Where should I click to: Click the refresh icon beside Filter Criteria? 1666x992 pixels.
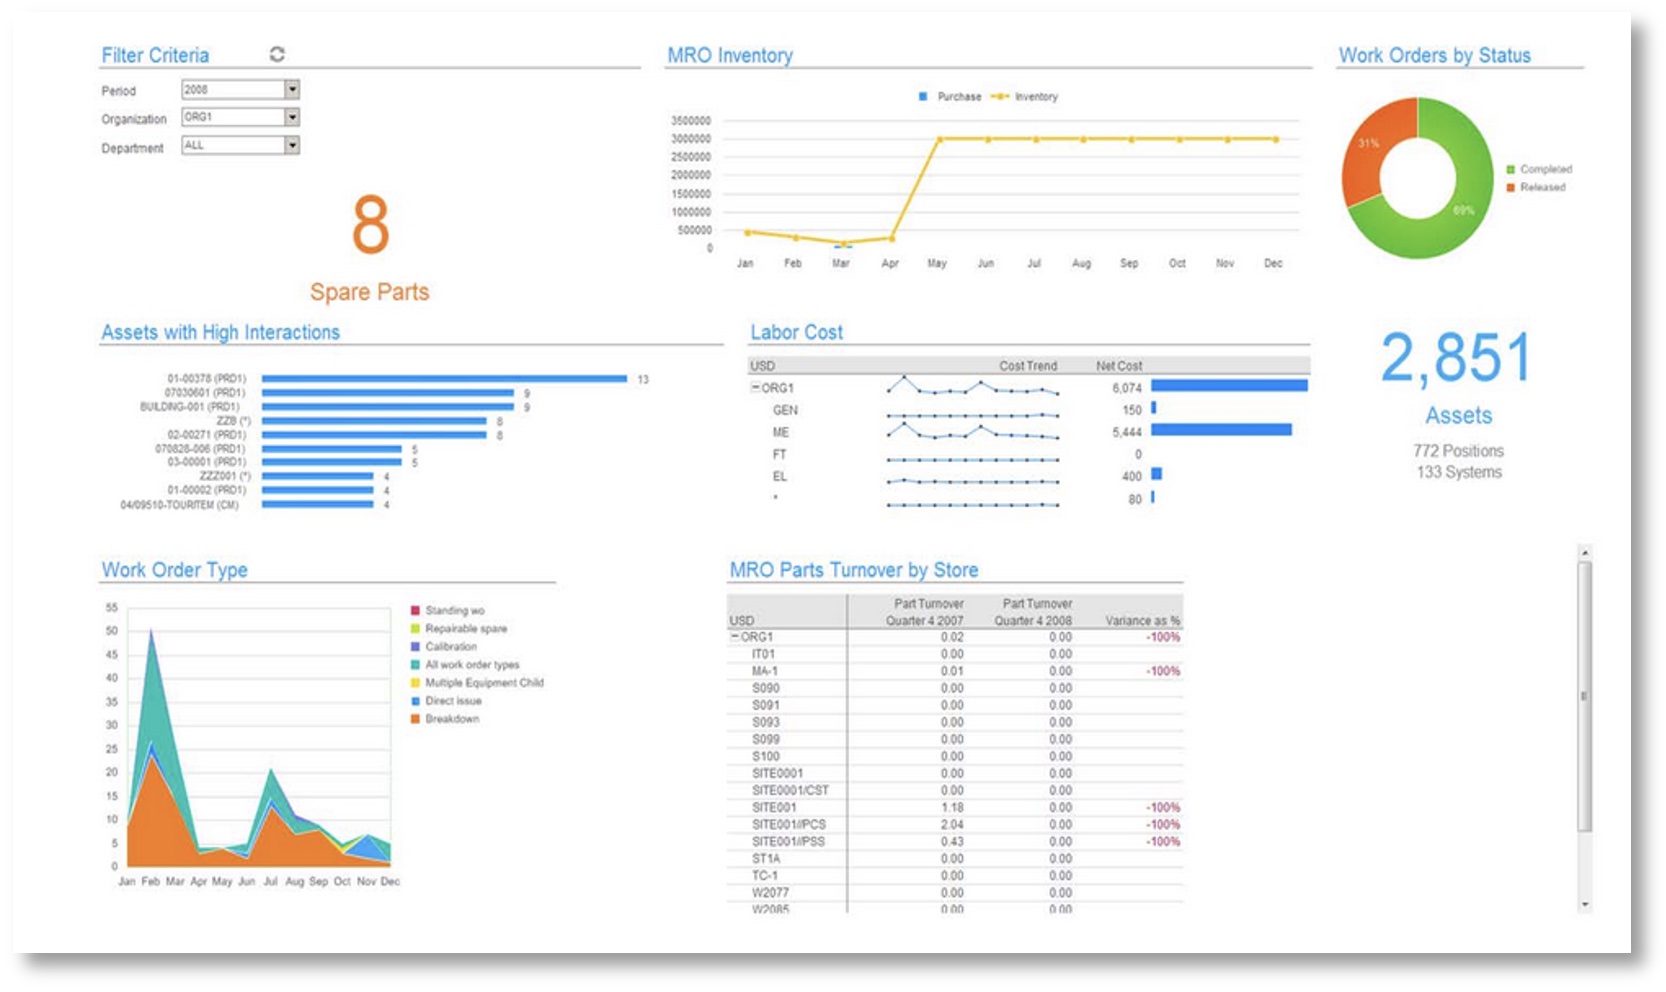277,54
